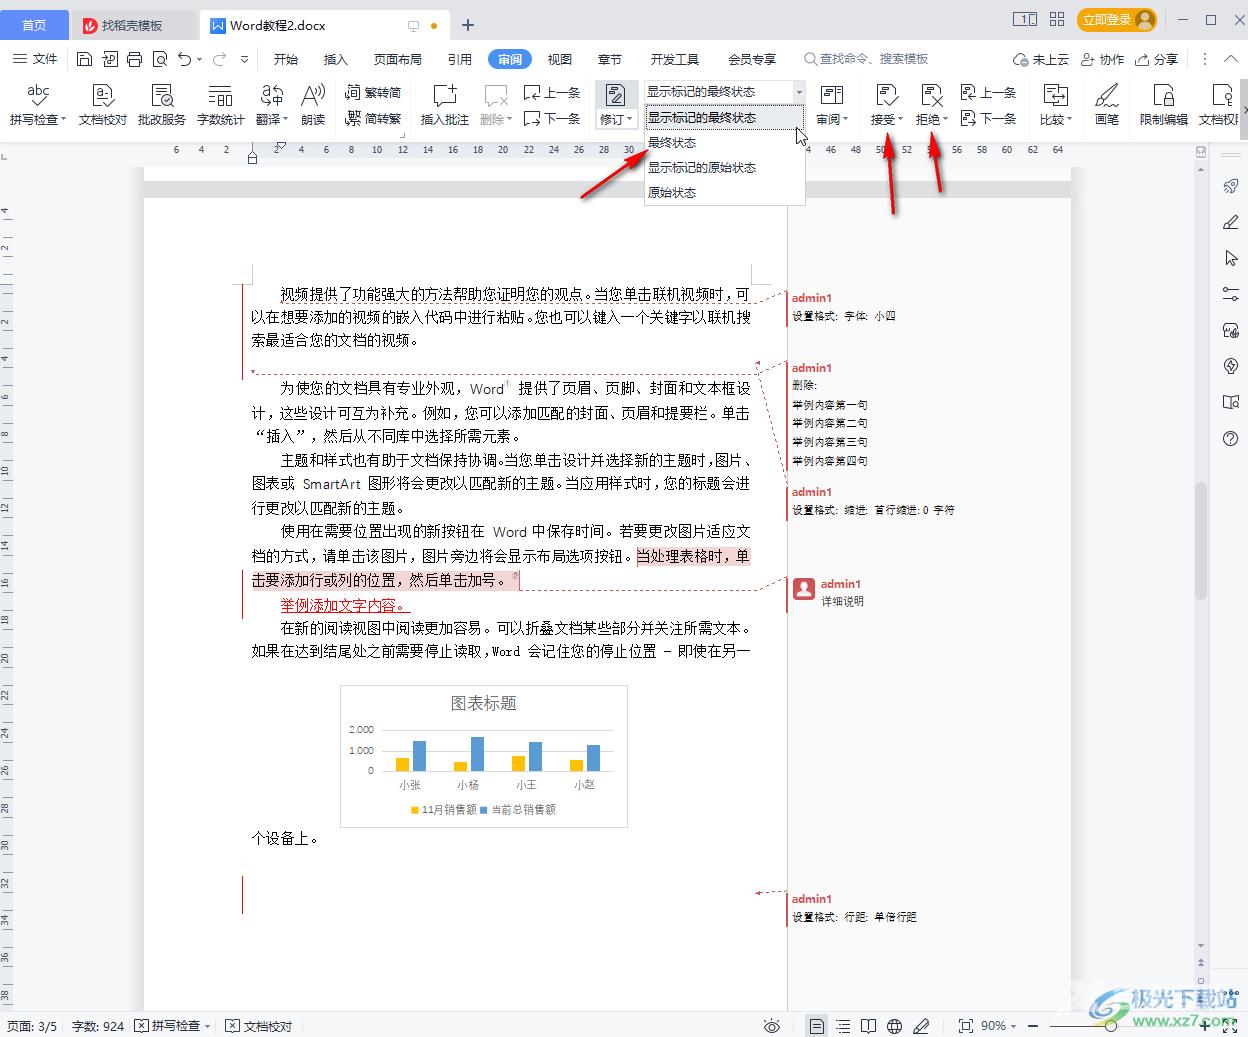
Task: Go to previous comment with 上一条 beside 删除
Action: click(x=552, y=93)
